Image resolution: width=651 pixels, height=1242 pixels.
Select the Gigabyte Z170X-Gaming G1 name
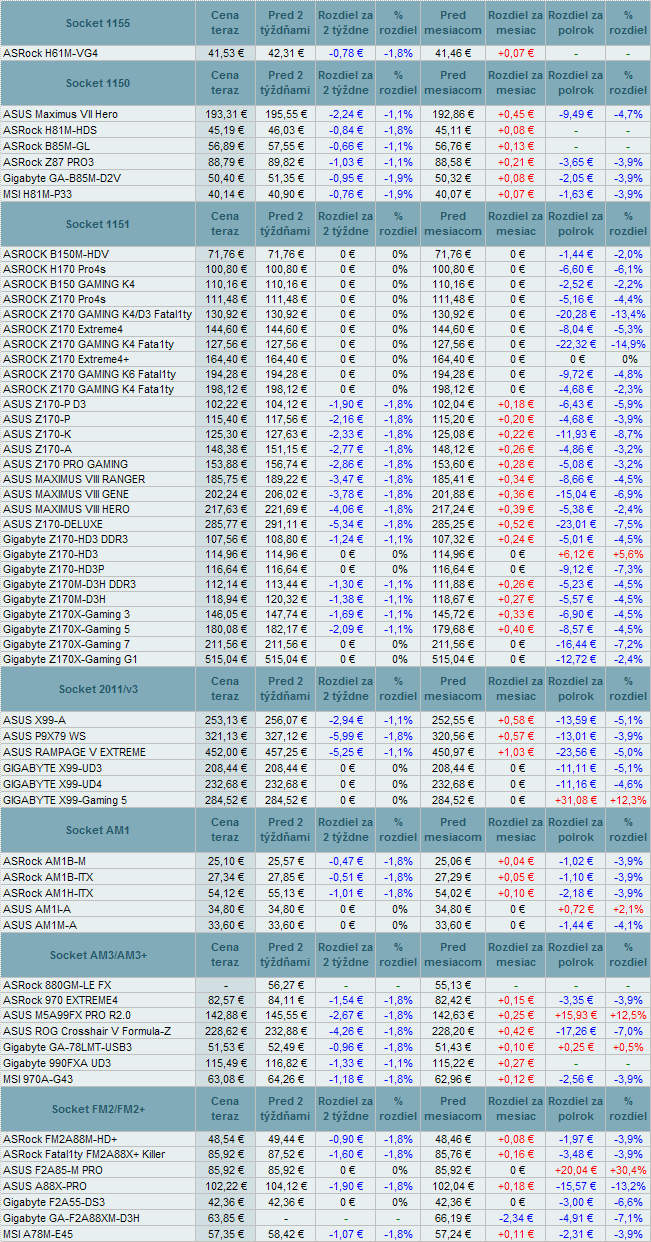pyautogui.click(x=70, y=659)
